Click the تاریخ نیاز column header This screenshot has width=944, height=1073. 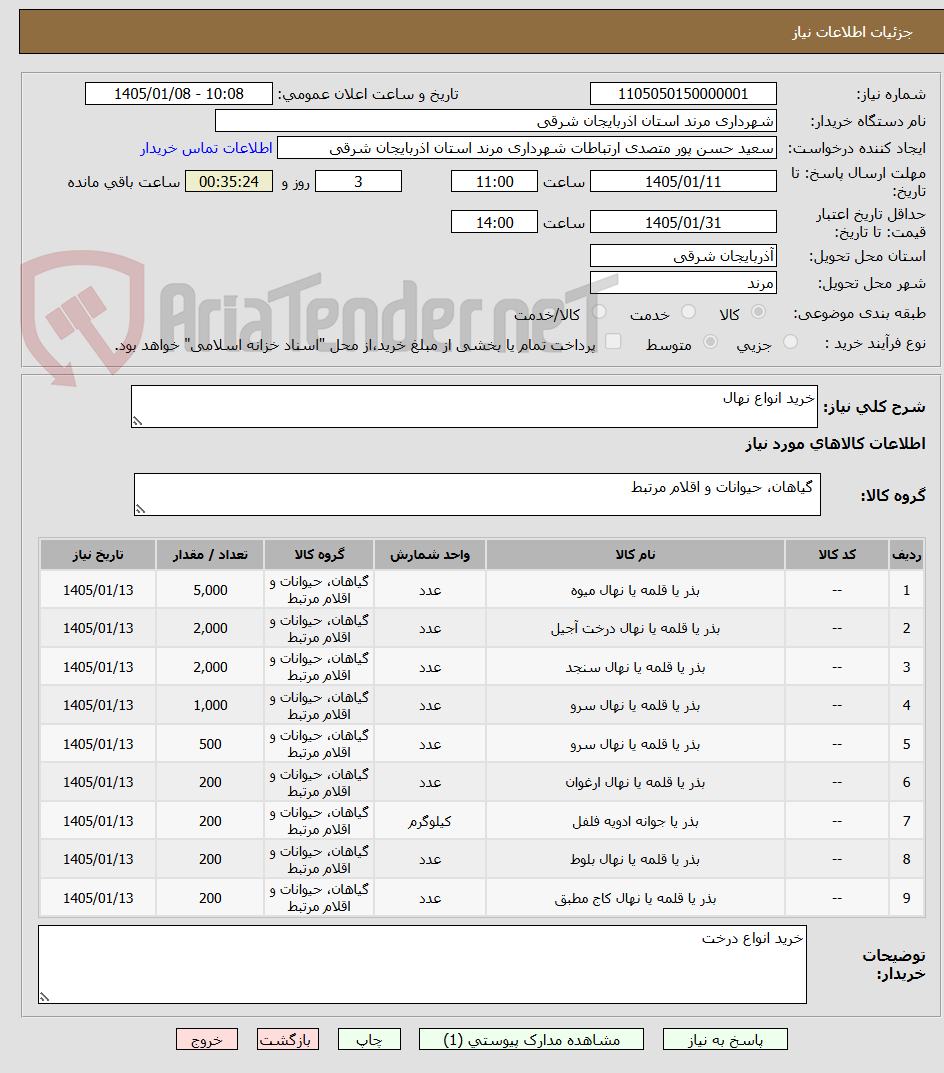[98, 554]
